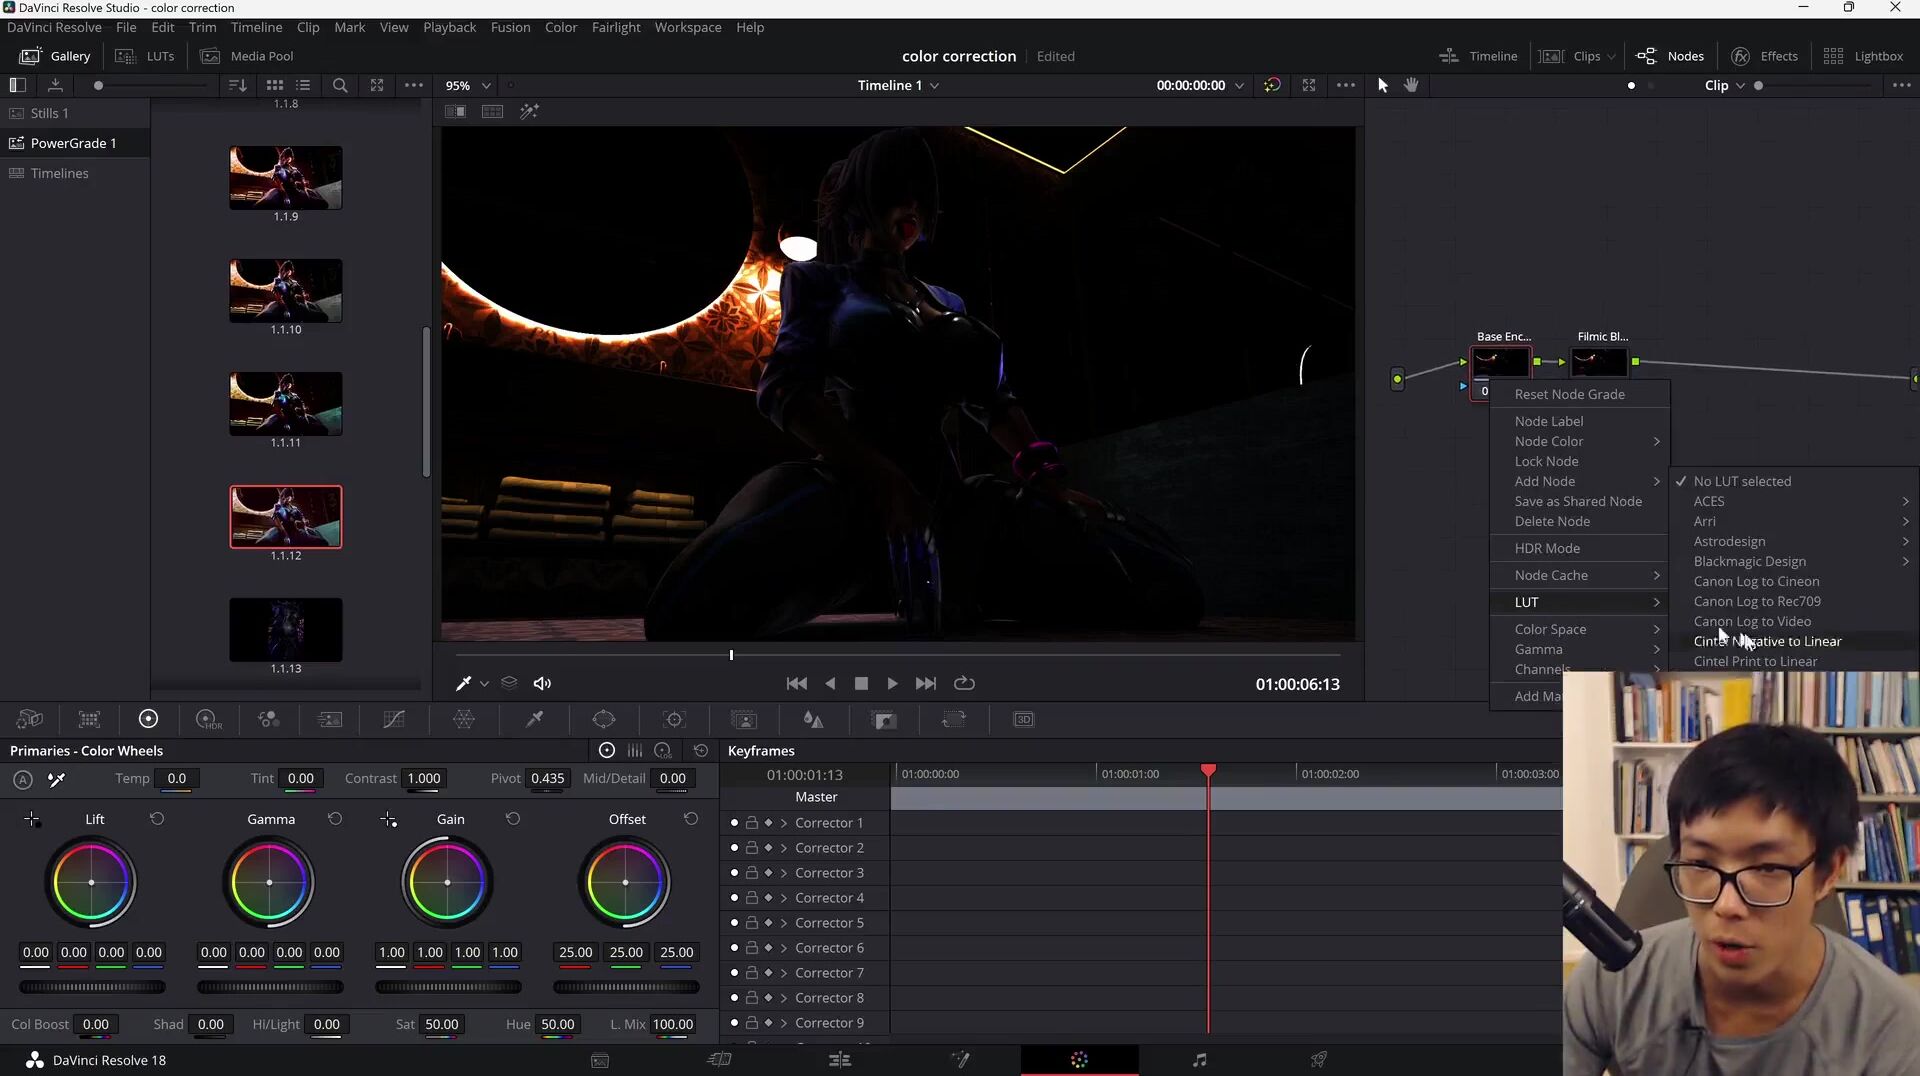Toggle loop playback in viewer
The width and height of the screenshot is (1920, 1076).
coord(964,684)
